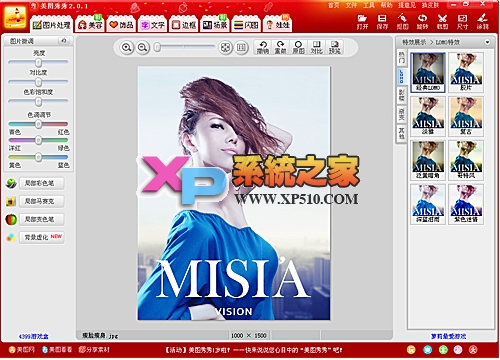Click the 预览 preview button
Viewport: 500px width, 360px height.
[334, 47]
